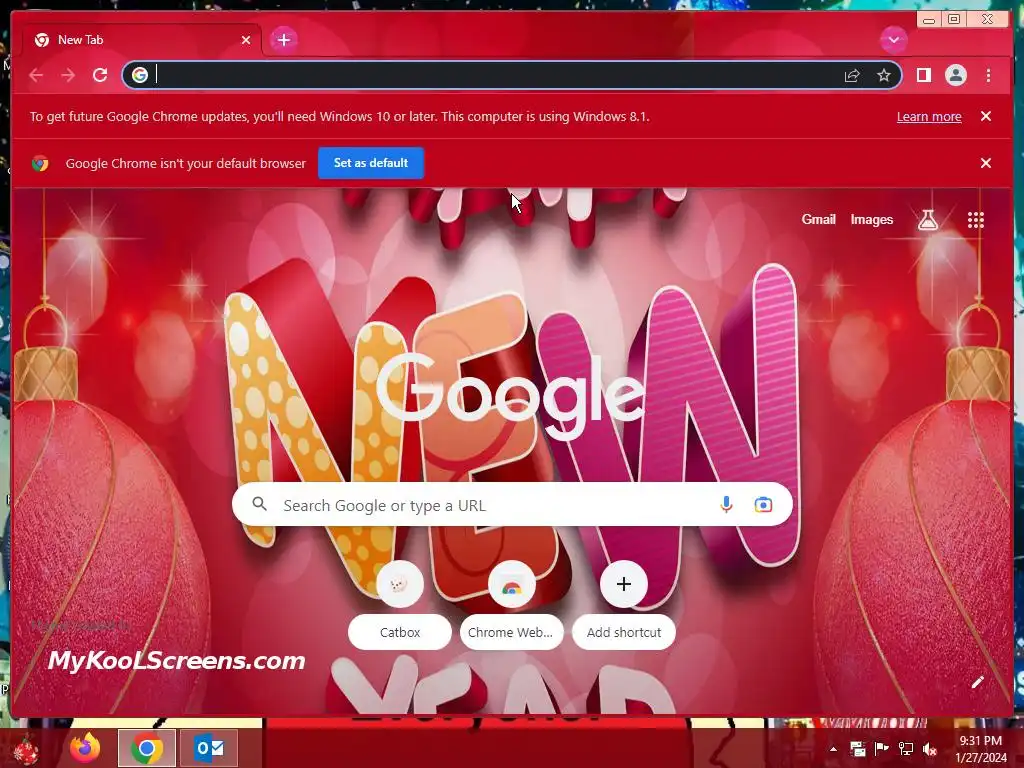The width and height of the screenshot is (1024, 768).
Task: Open Chrome's three-dot menu
Action: click(x=988, y=76)
